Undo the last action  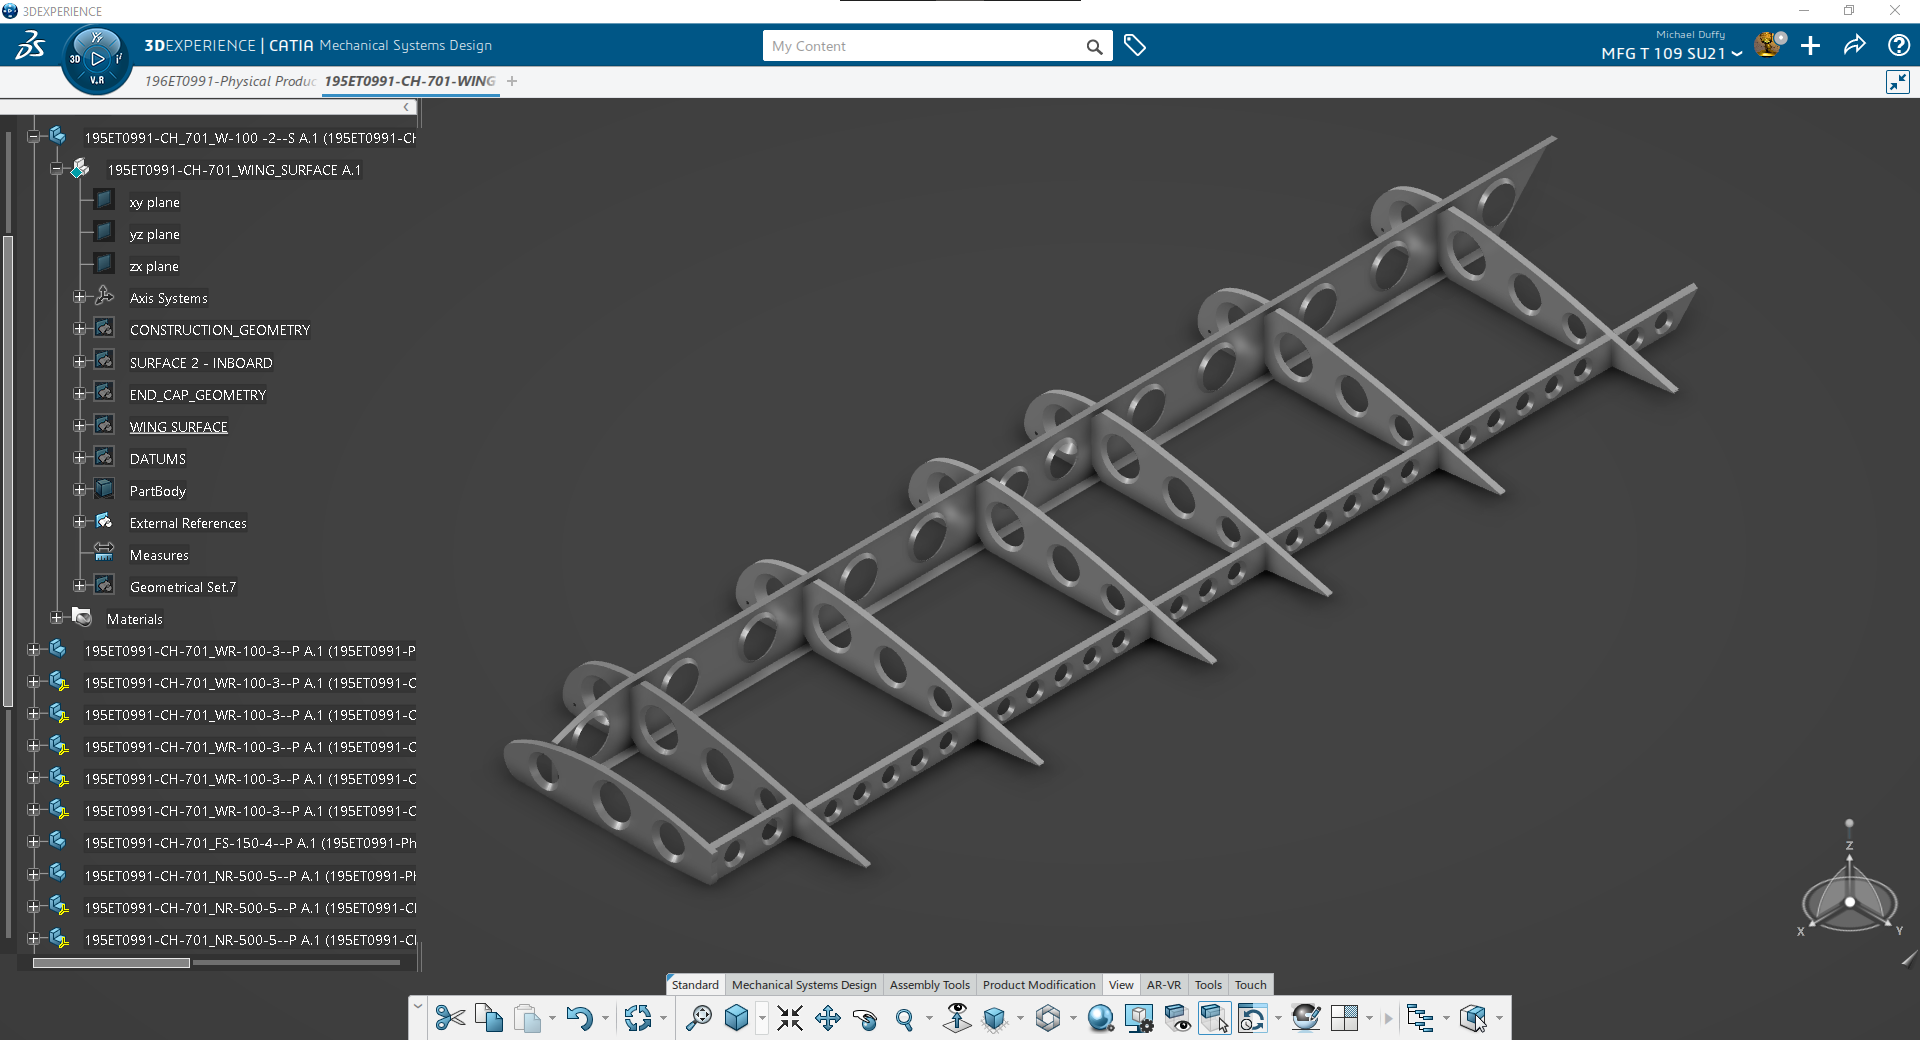pos(579,1018)
